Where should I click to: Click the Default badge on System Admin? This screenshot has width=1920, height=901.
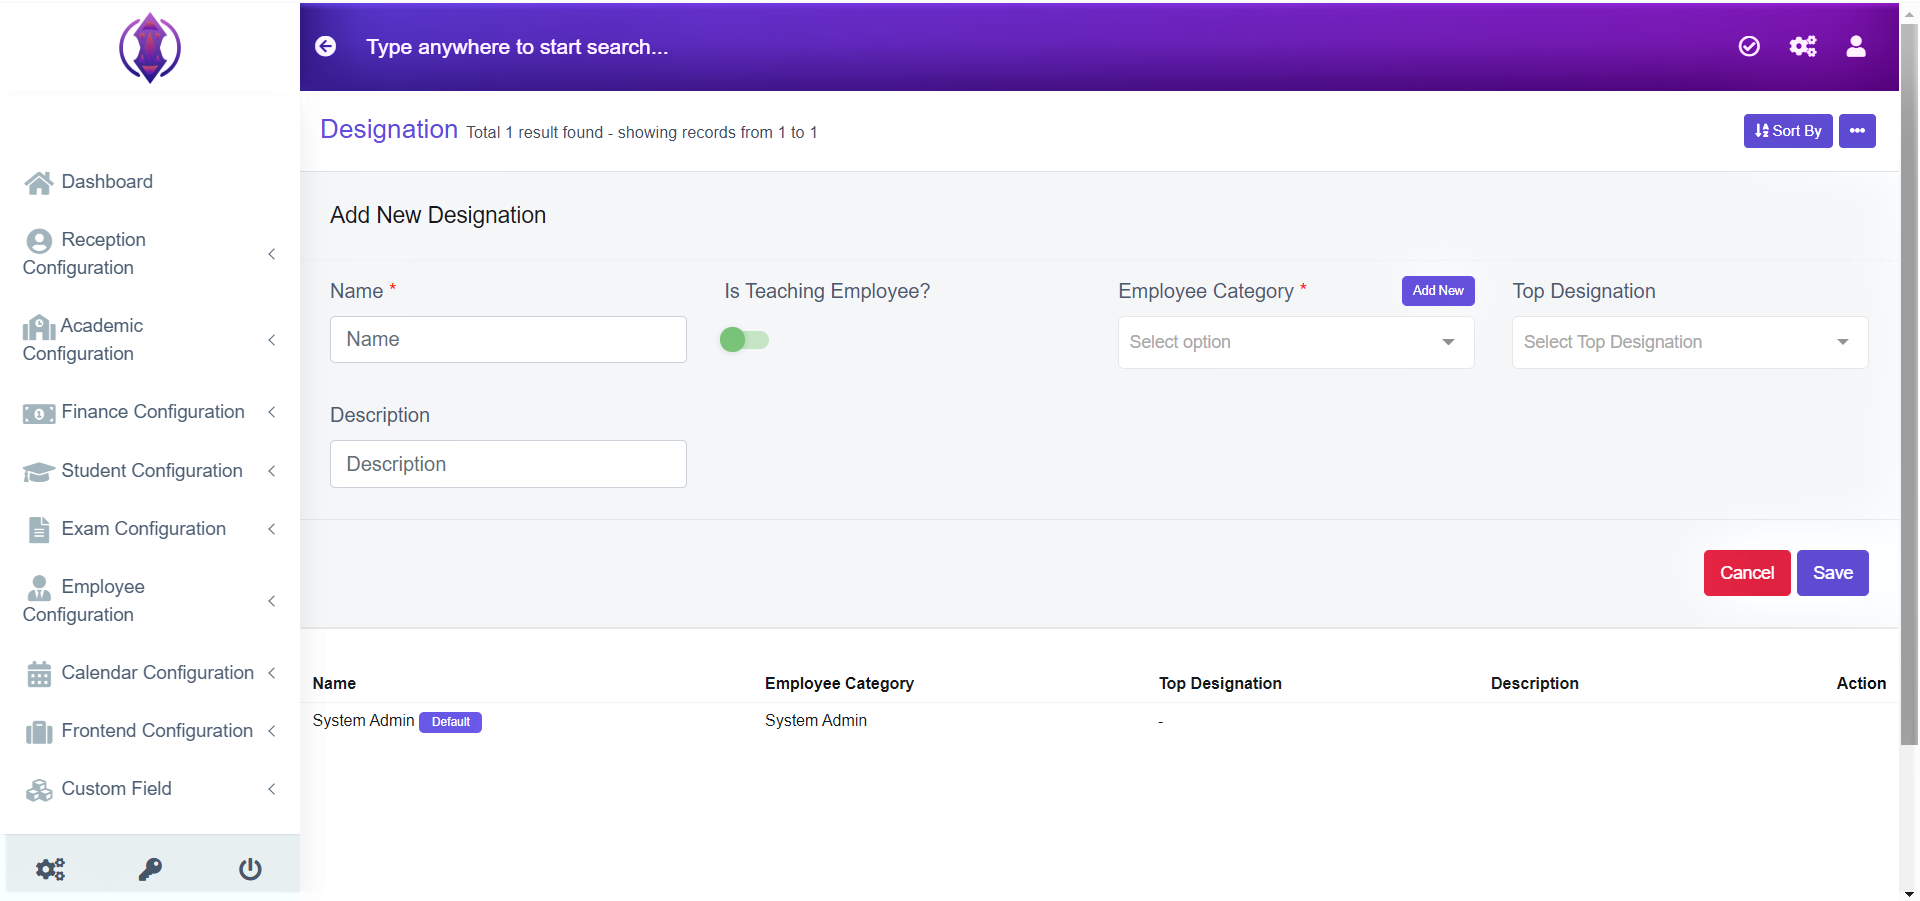451,722
